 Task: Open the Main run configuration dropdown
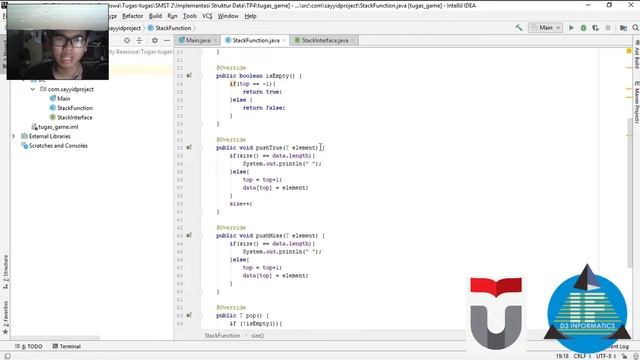(x=545, y=28)
